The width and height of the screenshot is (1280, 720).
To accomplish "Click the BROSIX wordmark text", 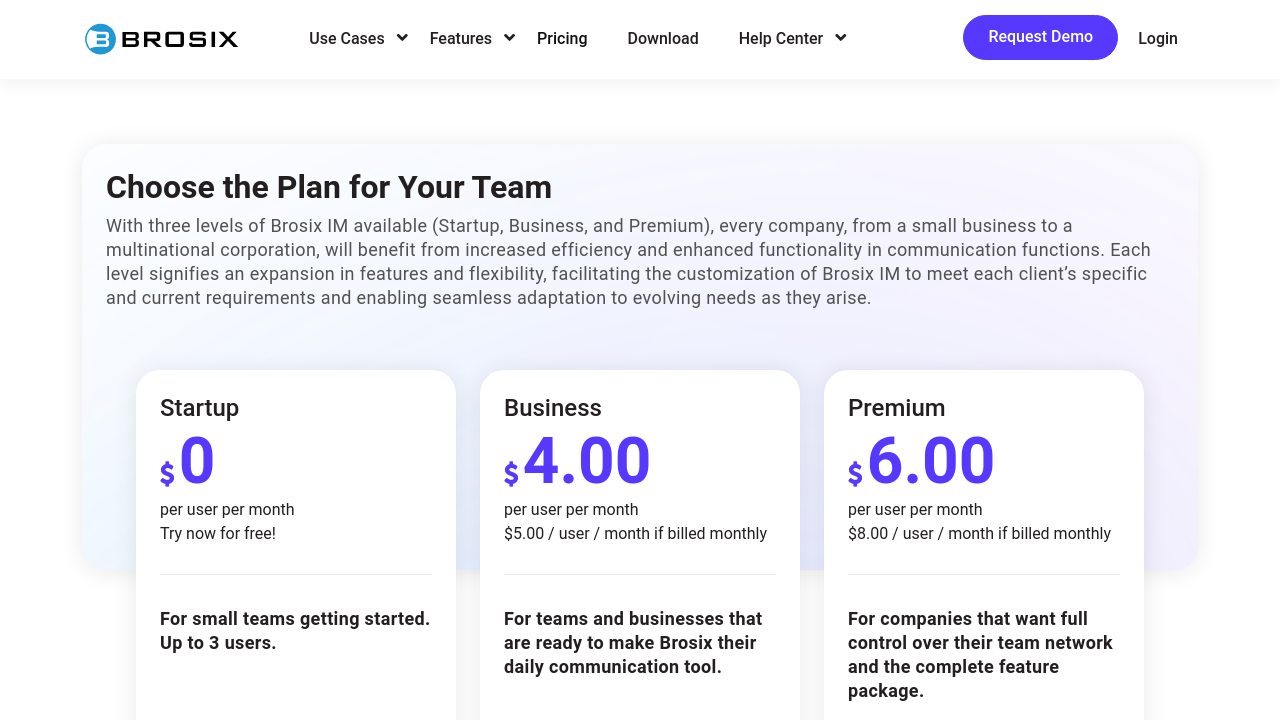I will (179, 39).
